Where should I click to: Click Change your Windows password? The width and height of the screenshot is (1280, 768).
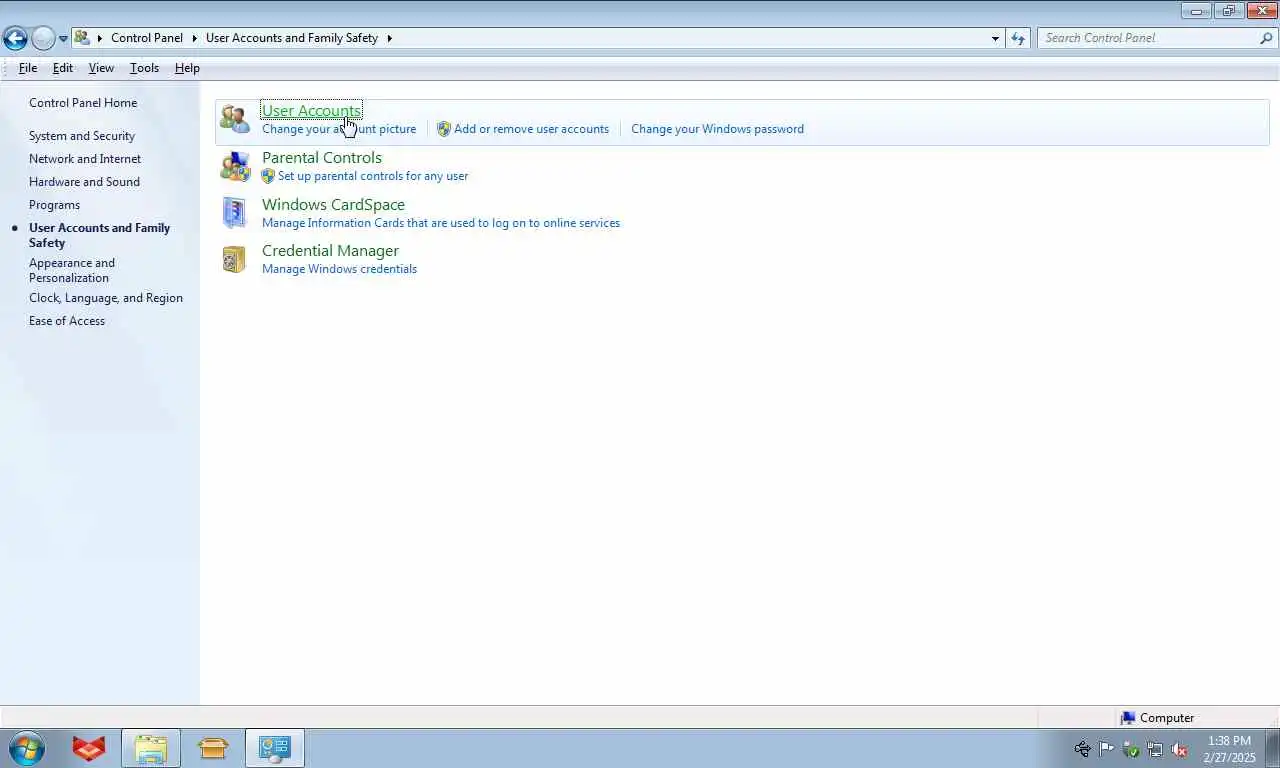tap(717, 129)
